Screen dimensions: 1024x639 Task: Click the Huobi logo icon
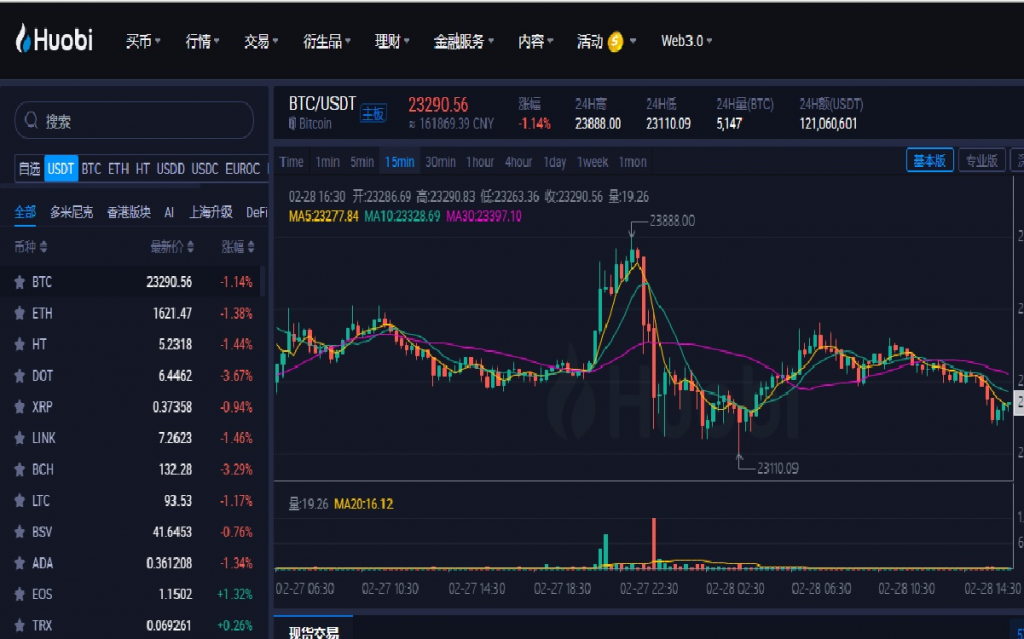23,40
